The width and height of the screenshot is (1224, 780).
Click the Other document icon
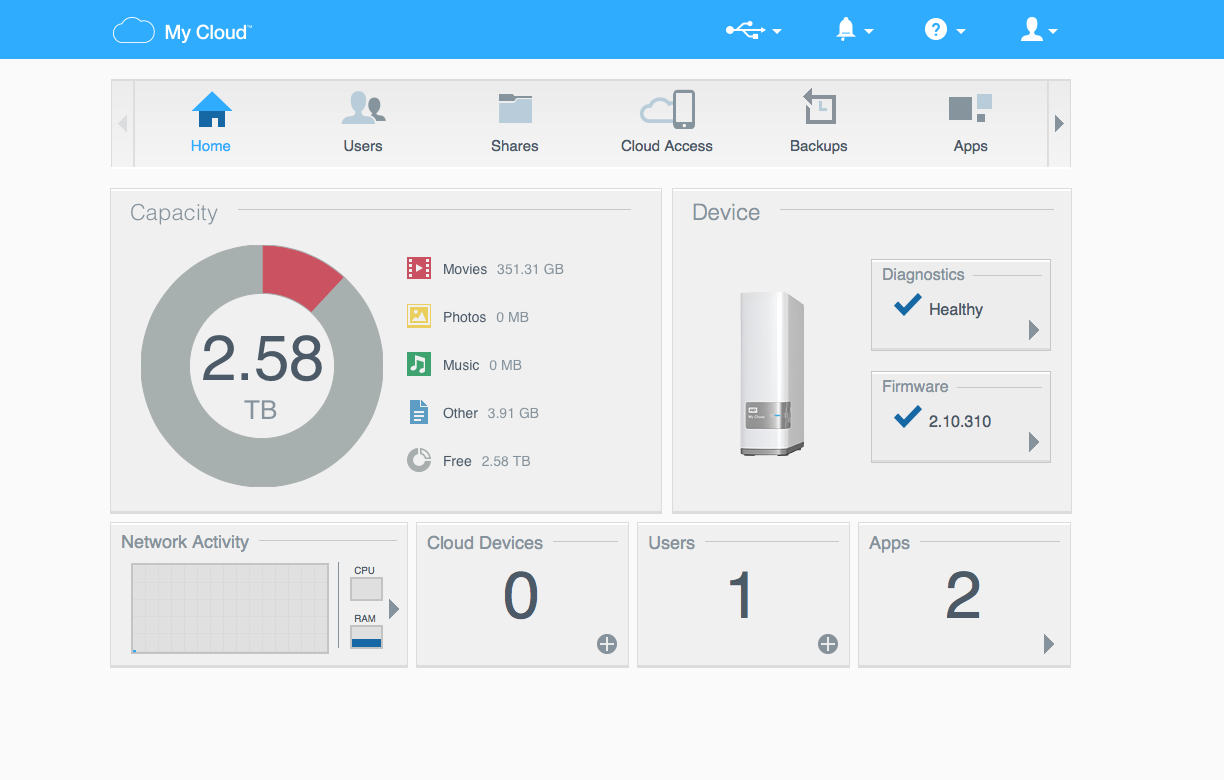click(x=419, y=412)
